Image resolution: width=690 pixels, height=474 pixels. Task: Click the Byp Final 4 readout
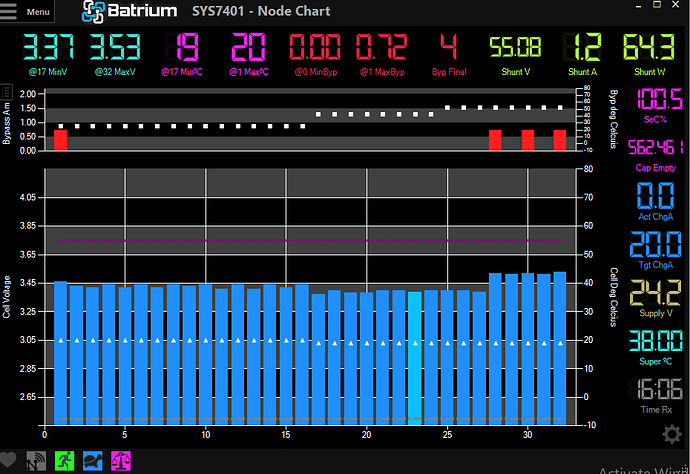coord(447,46)
